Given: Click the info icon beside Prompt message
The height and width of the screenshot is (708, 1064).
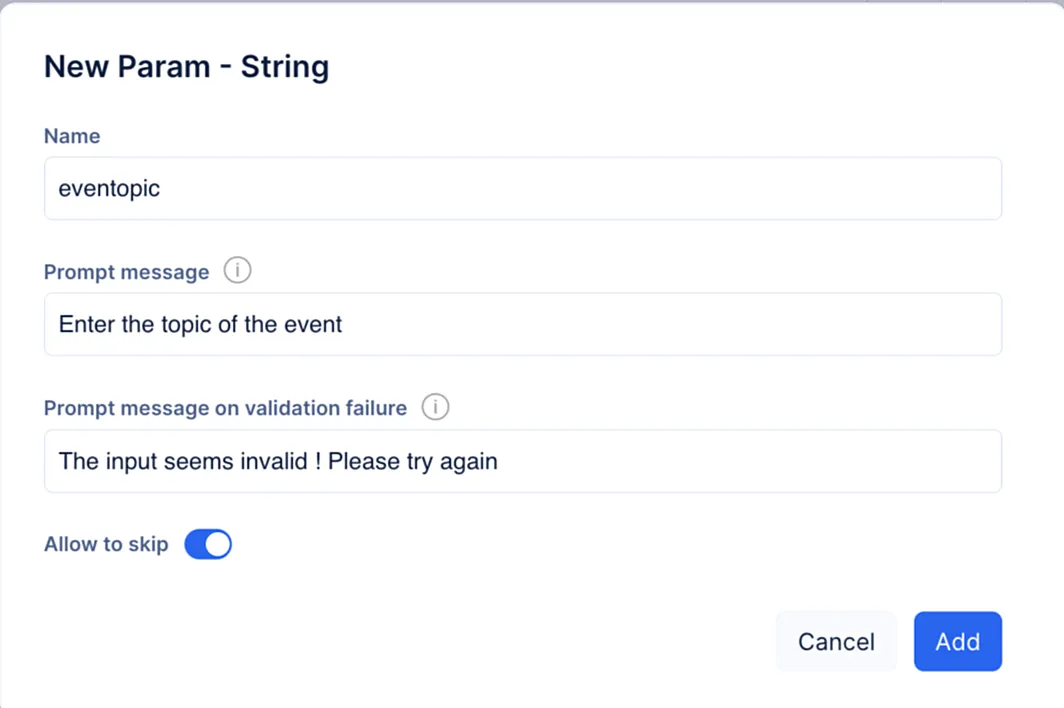Looking at the screenshot, I should 237,271.
